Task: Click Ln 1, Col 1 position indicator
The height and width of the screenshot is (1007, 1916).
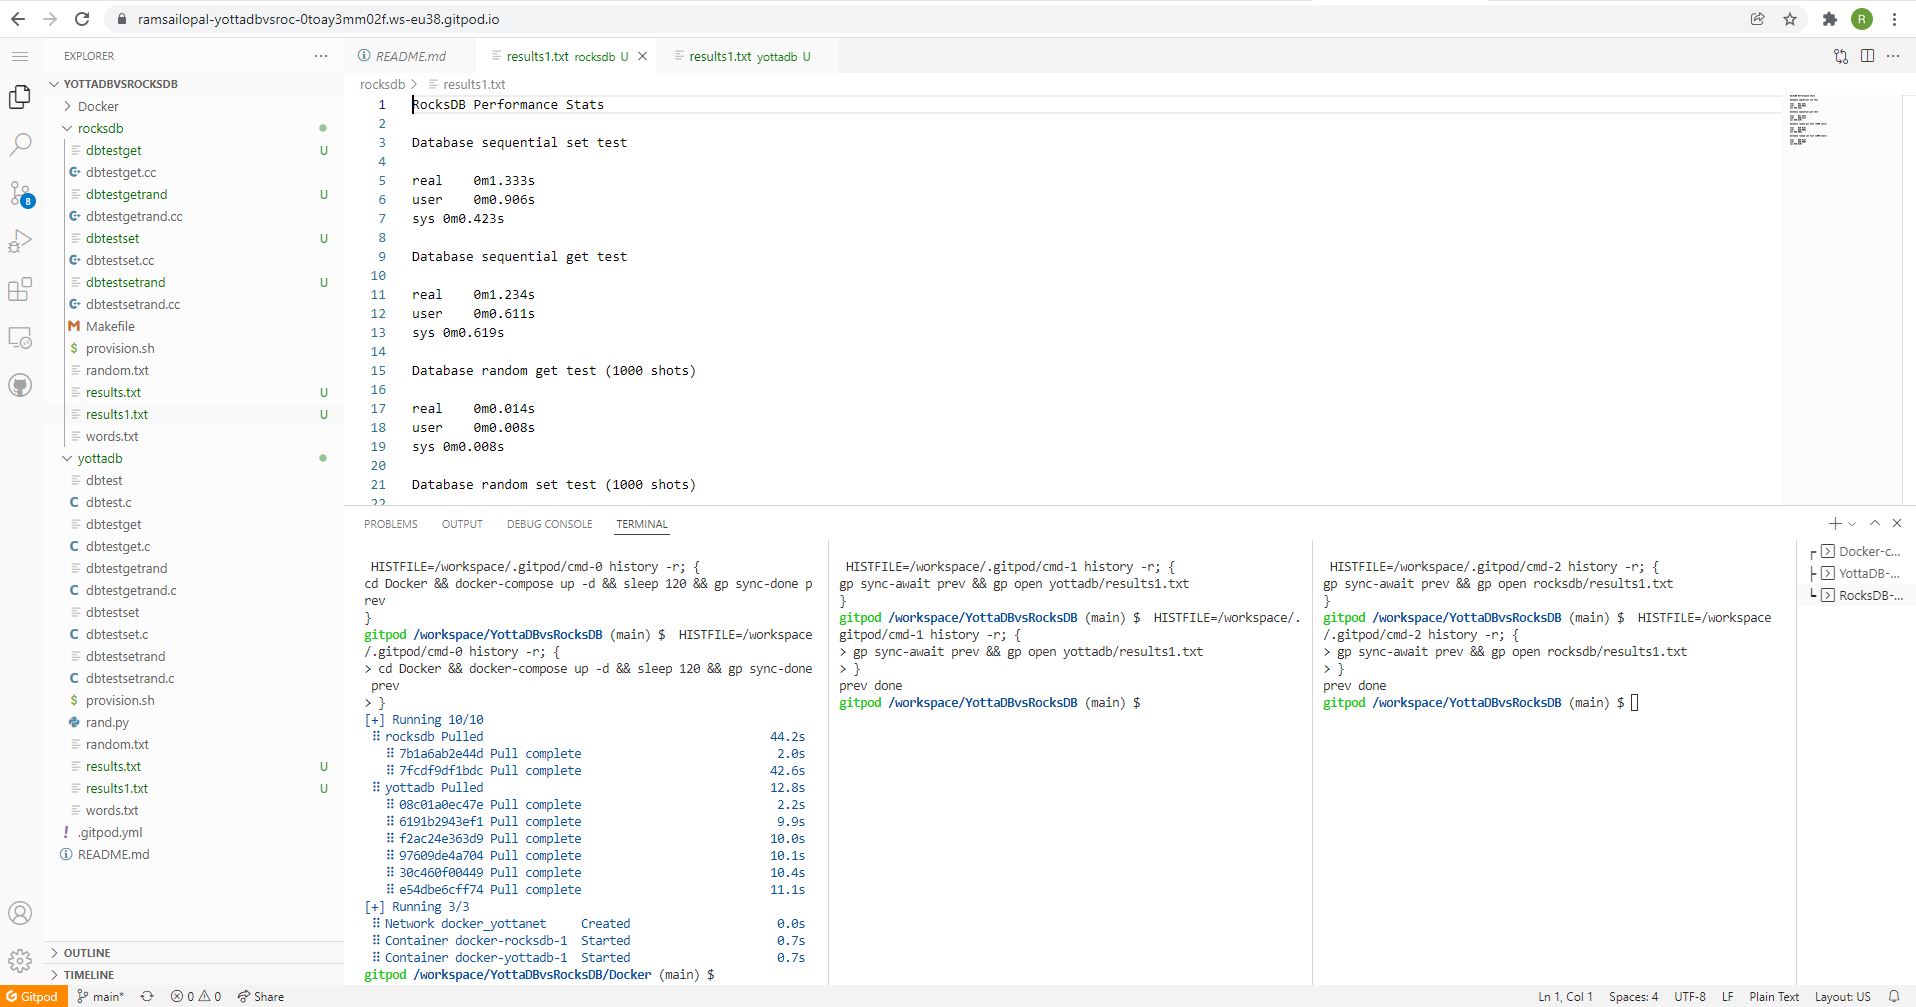Action: pos(1565,996)
